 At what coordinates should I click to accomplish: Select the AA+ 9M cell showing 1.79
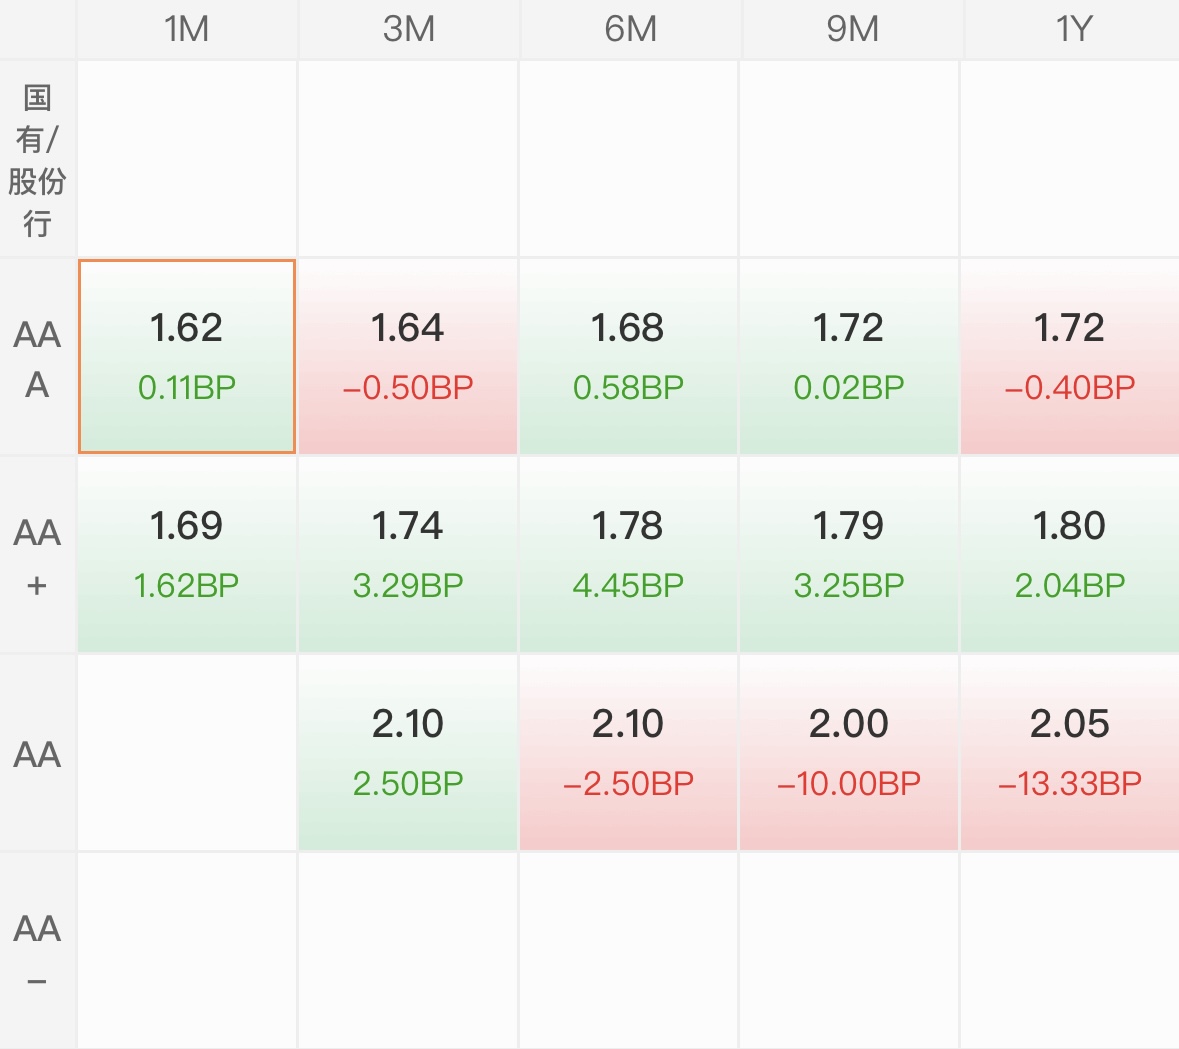pos(849,554)
